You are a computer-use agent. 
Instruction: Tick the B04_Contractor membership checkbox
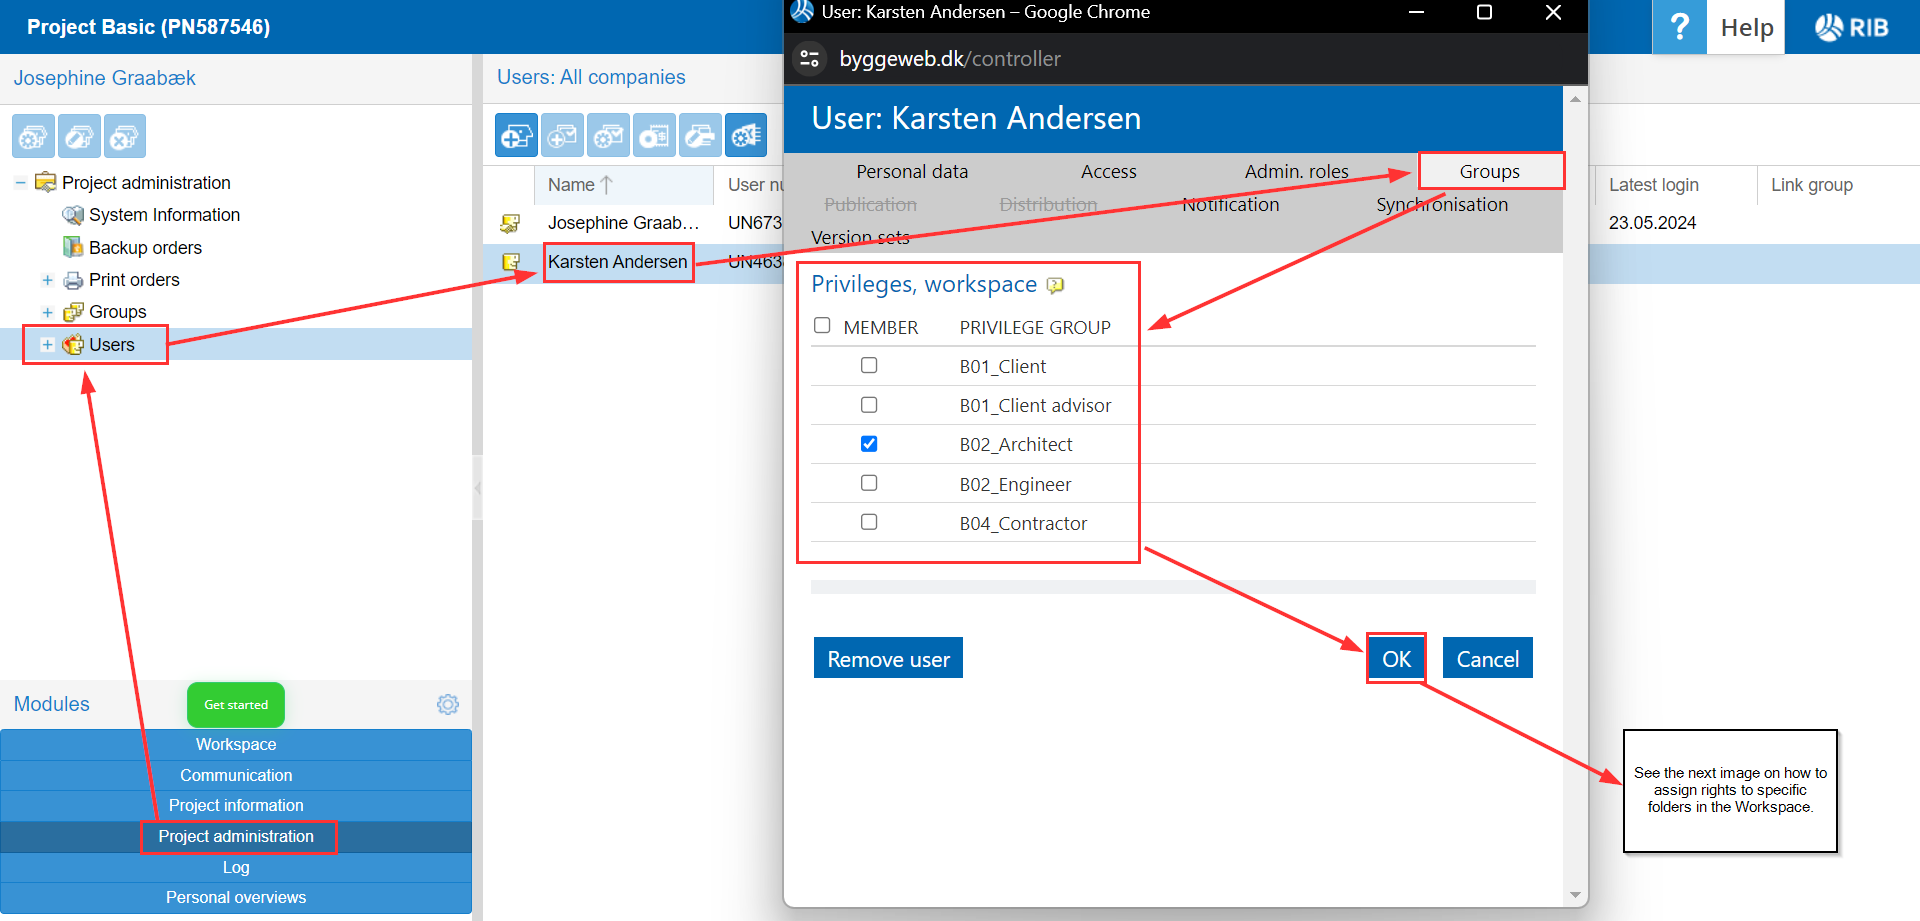869,522
